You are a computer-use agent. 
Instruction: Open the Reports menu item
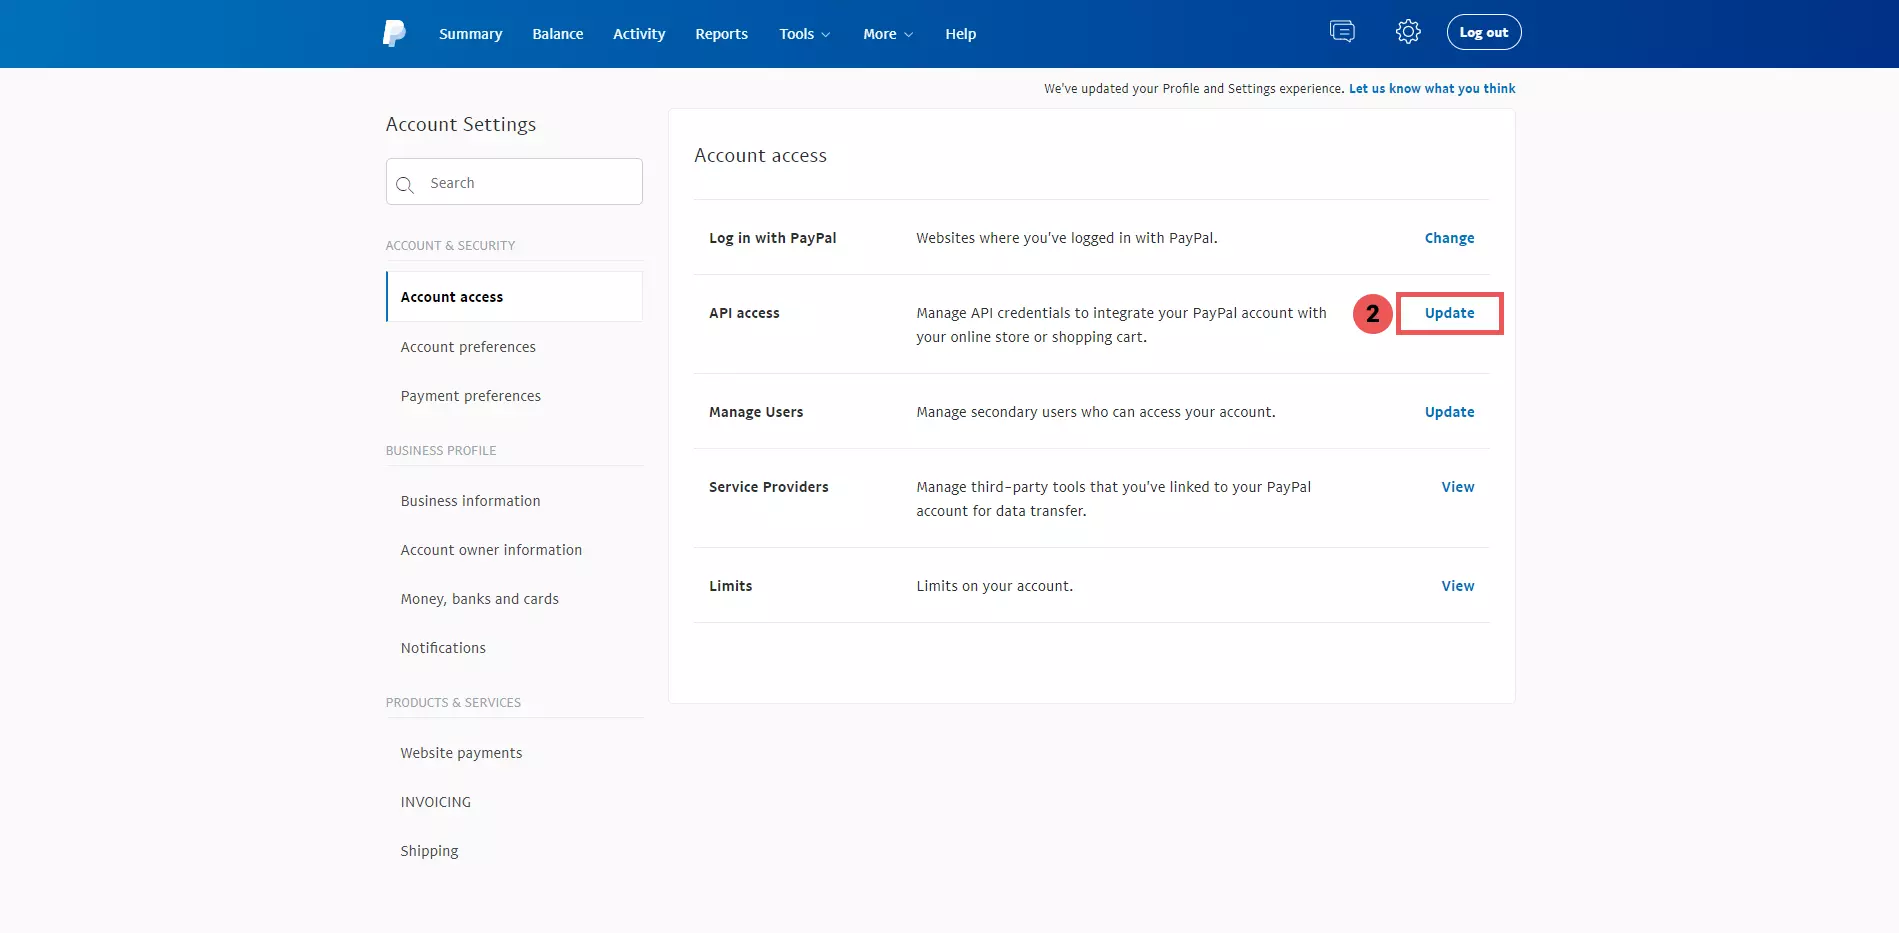tap(721, 34)
